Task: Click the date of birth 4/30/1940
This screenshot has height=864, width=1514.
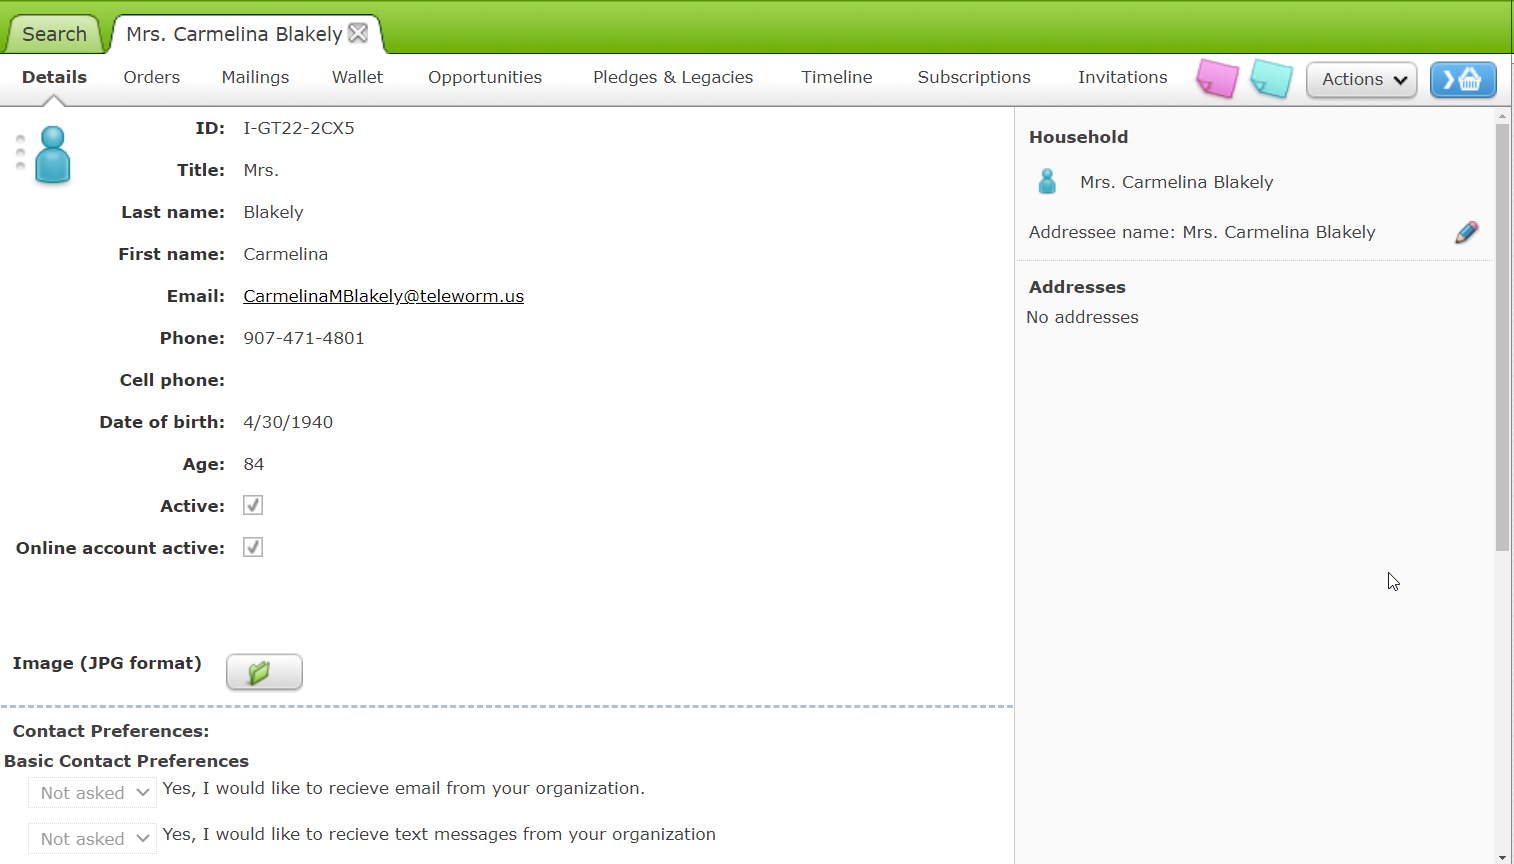Action: click(288, 422)
